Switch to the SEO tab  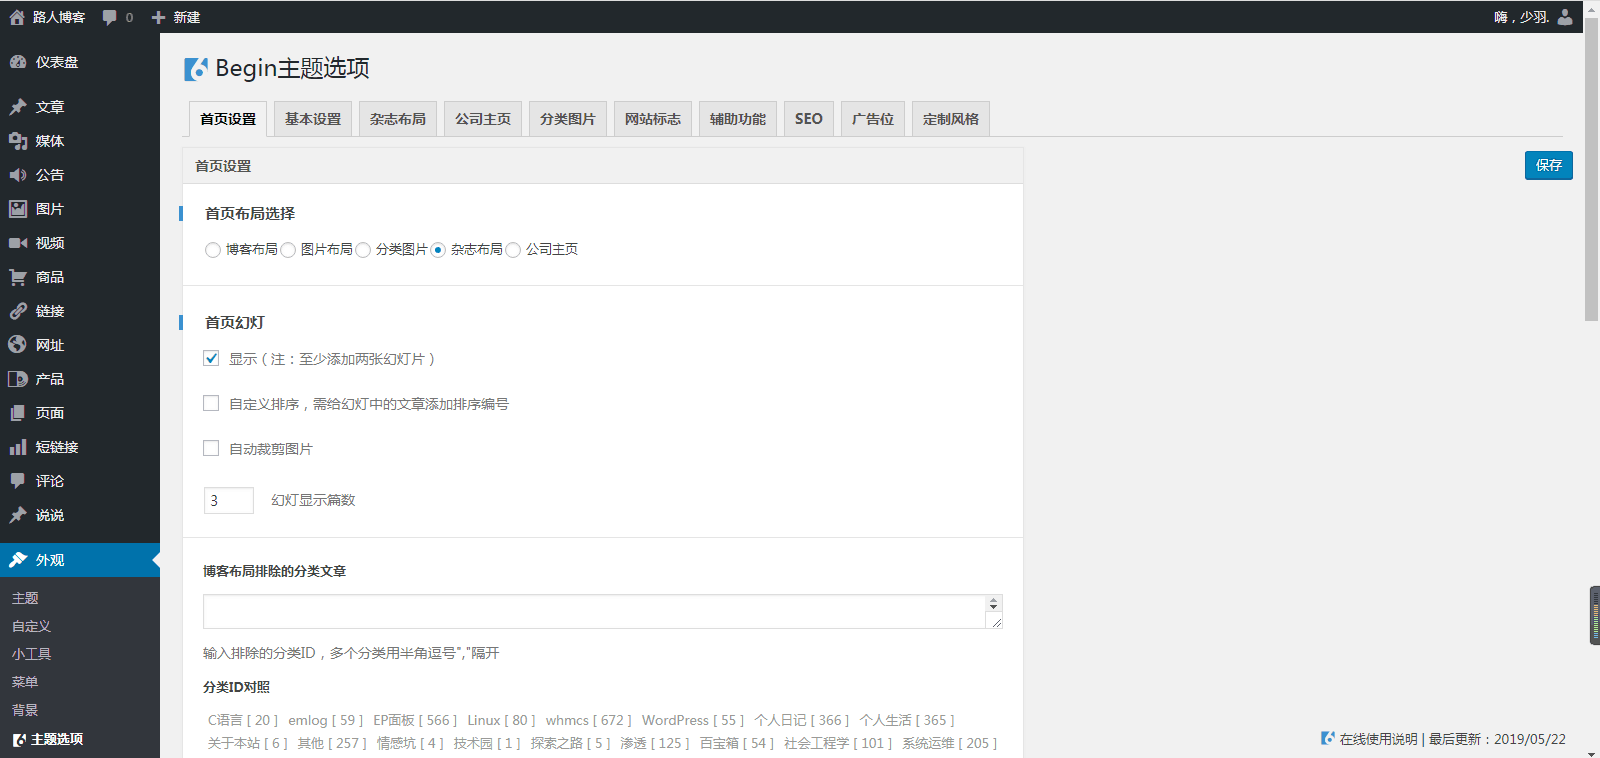809,119
